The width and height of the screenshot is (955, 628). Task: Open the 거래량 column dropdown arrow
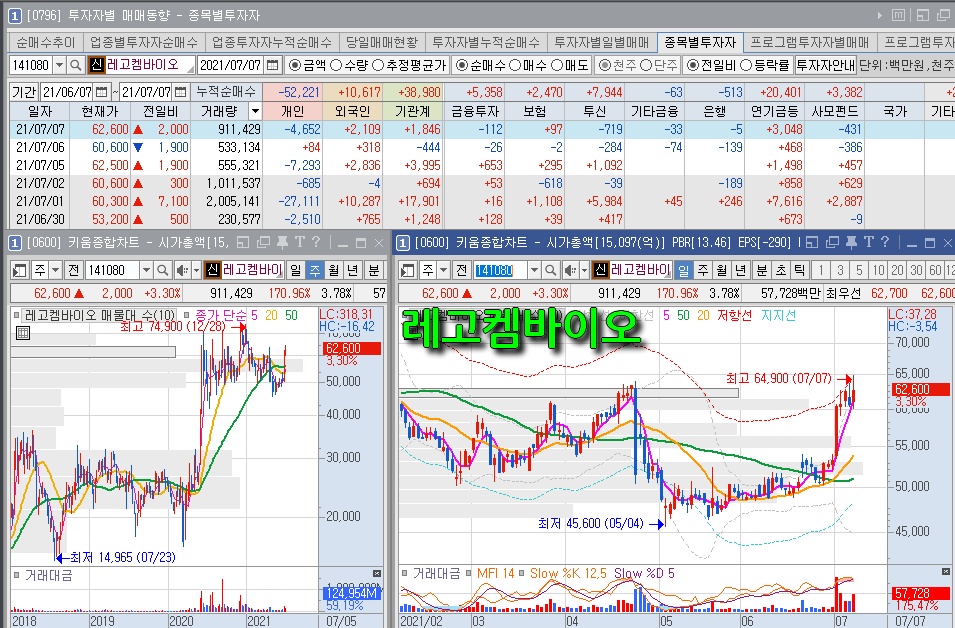click(255, 111)
